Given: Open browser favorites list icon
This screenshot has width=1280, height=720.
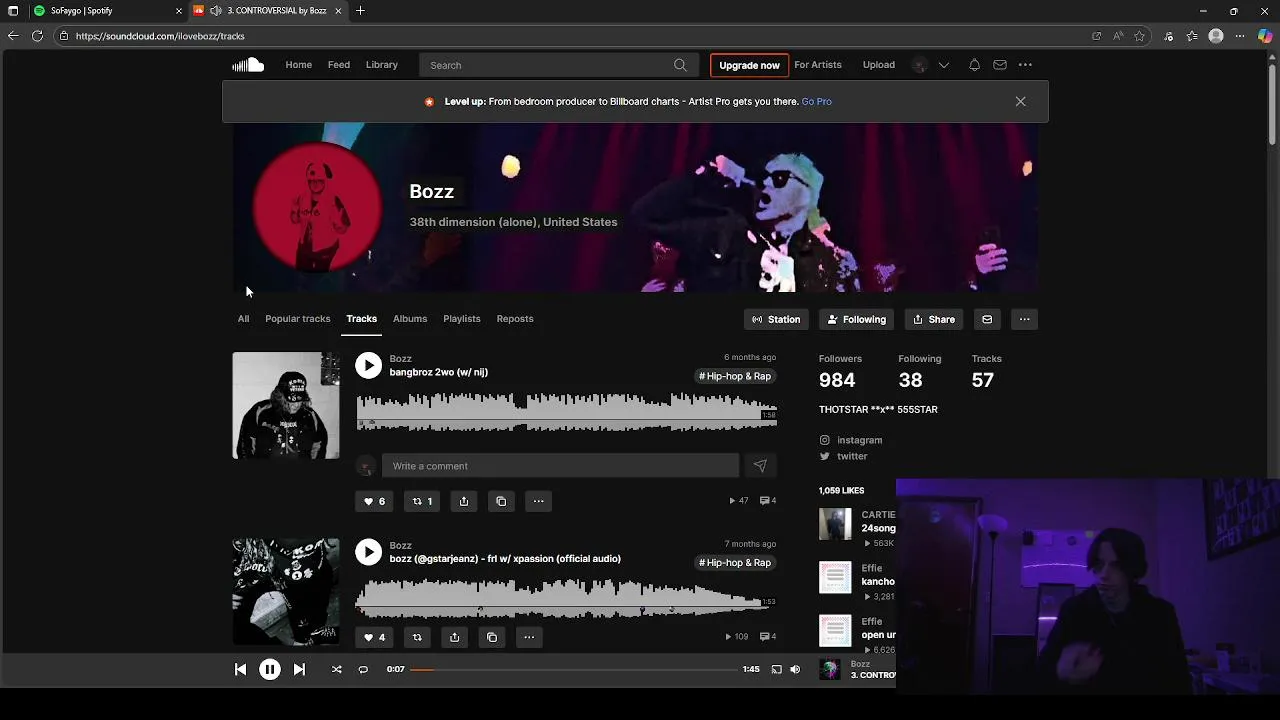Looking at the screenshot, I should pyautogui.click(x=1192, y=36).
